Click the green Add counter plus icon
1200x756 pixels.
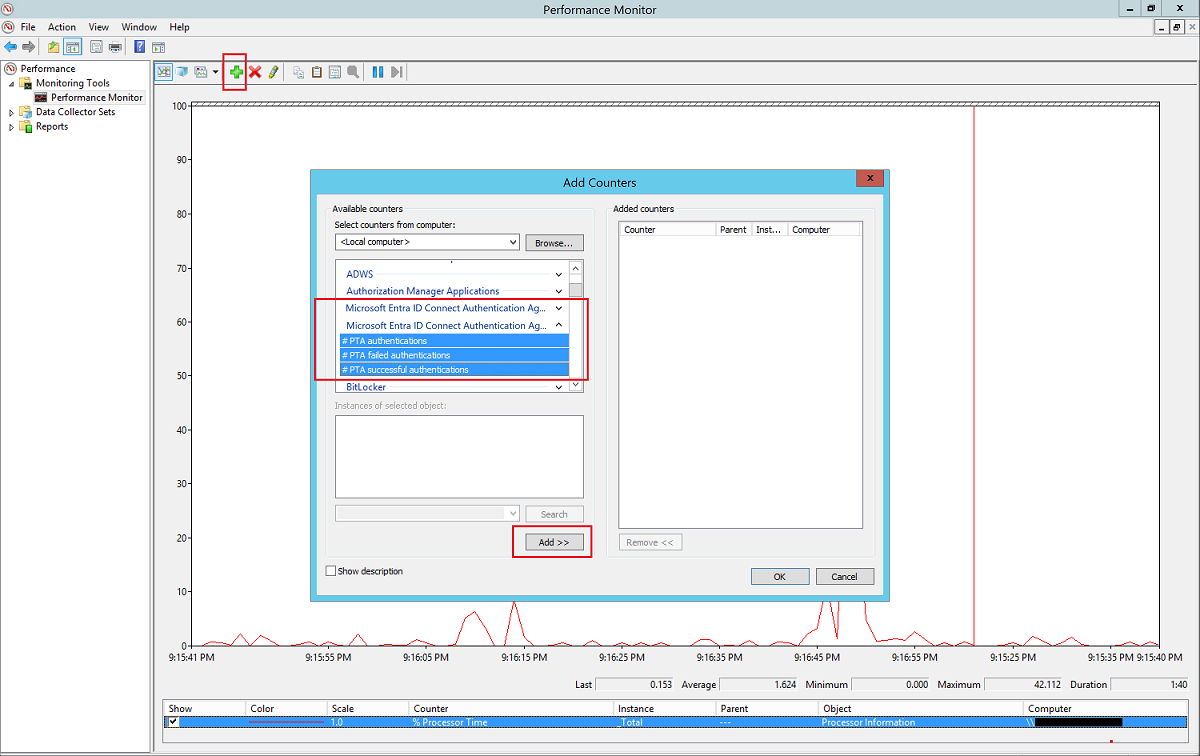tap(236, 72)
